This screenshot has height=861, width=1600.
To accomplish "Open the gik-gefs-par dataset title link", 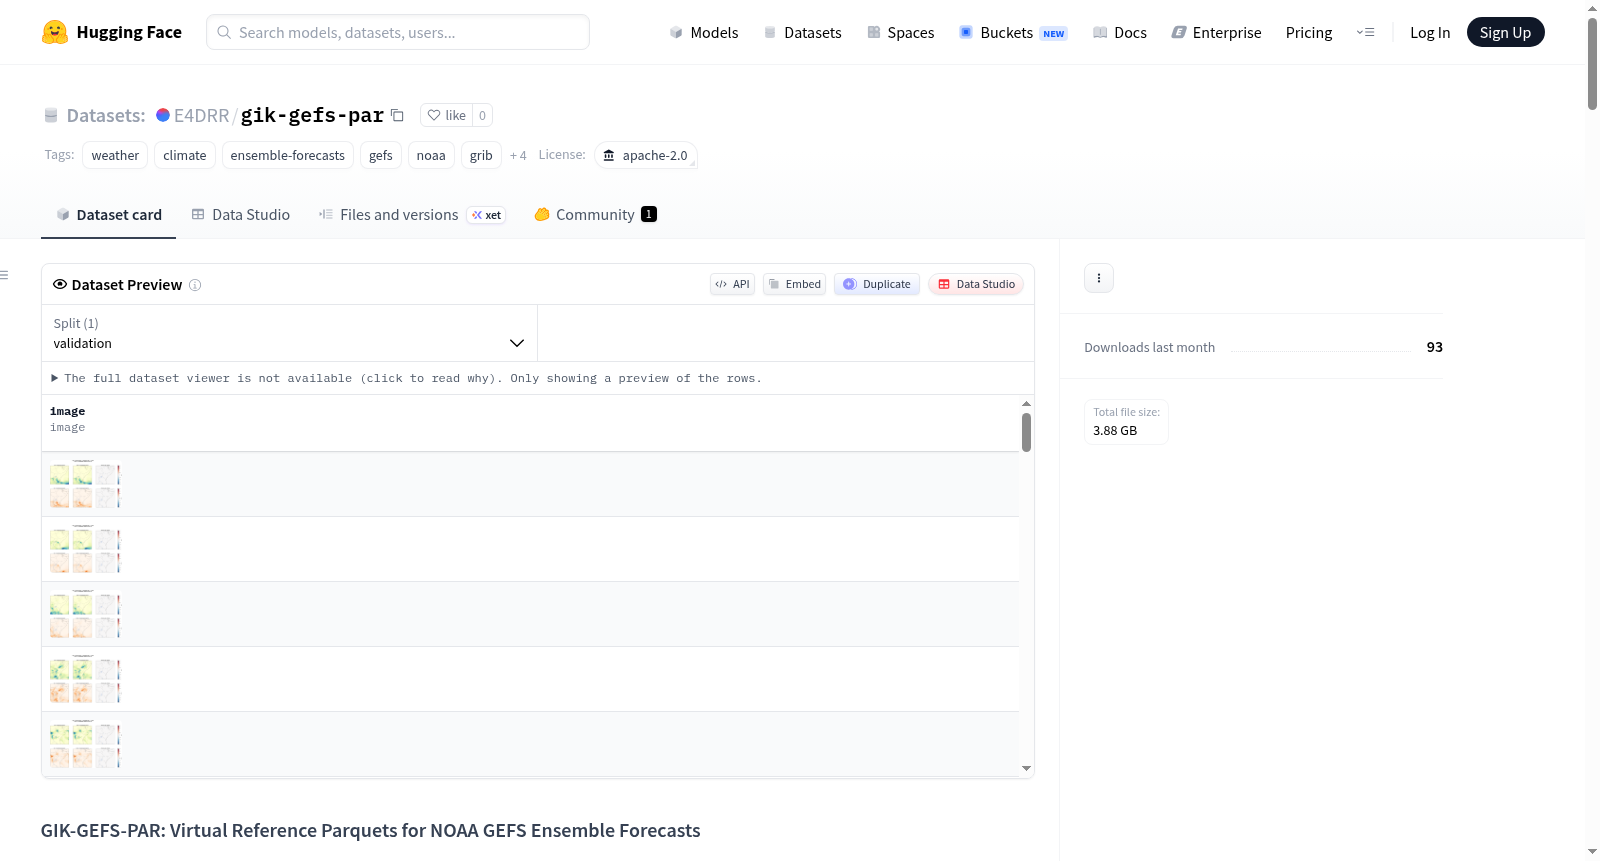I will coord(312,115).
